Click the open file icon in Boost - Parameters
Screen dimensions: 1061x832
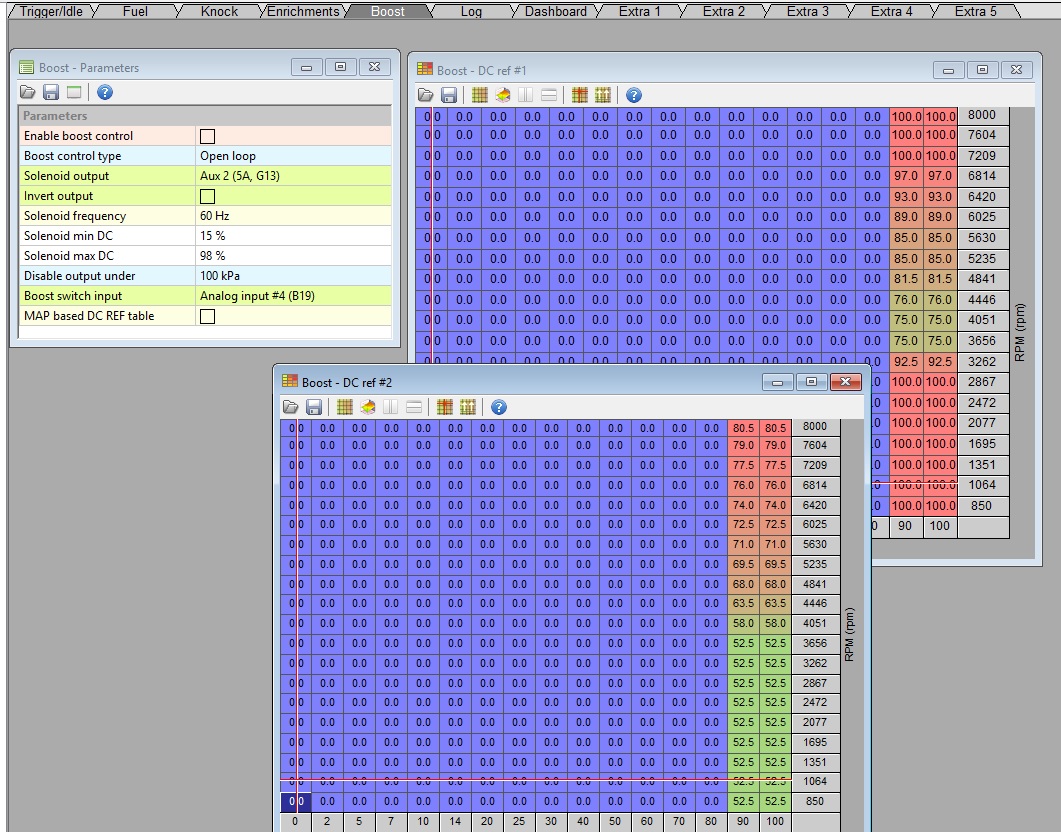(28, 92)
